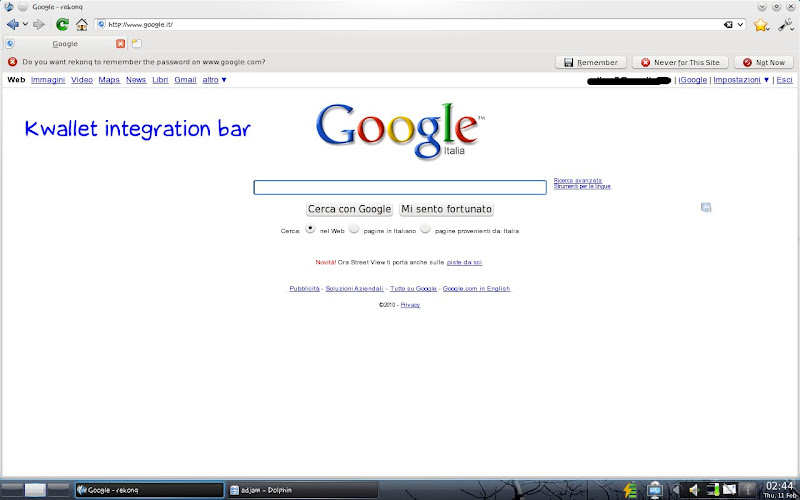Open Google.com in English link
Viewport: 800px width, 500px height.
[x=477, y=289]
